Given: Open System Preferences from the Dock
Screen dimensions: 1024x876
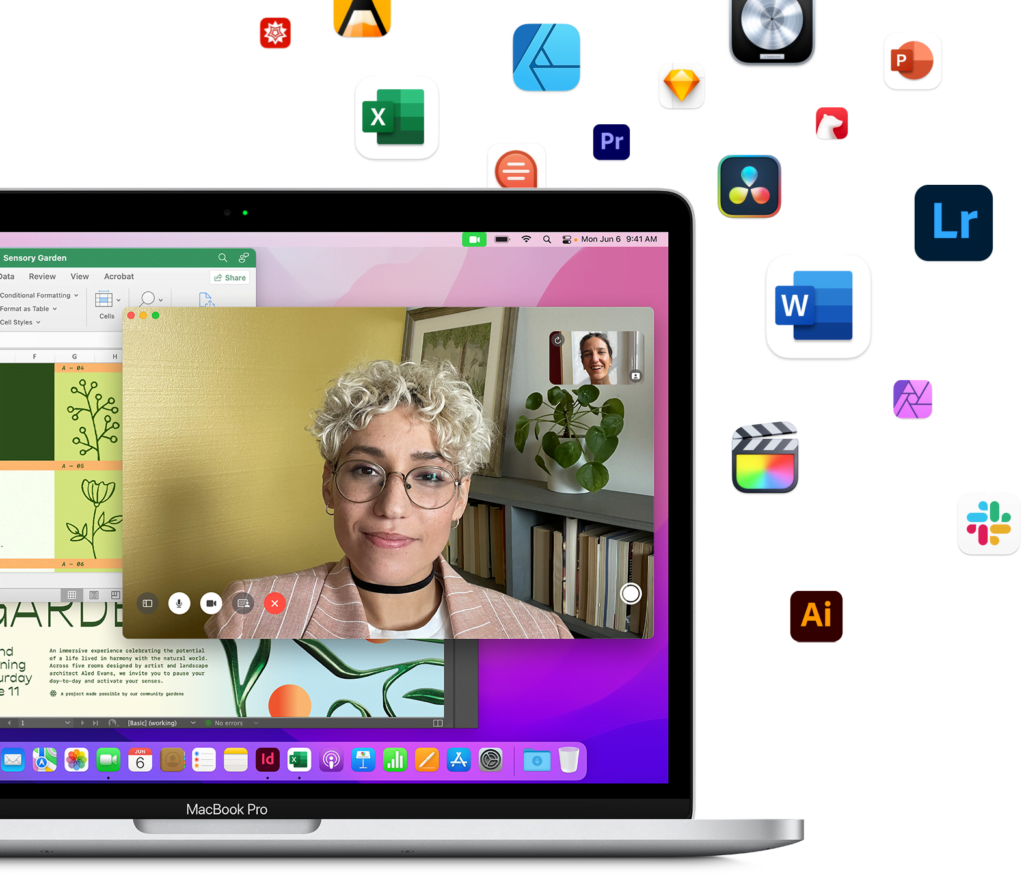Looking at the screenshot, I should [x=490, y=760].
